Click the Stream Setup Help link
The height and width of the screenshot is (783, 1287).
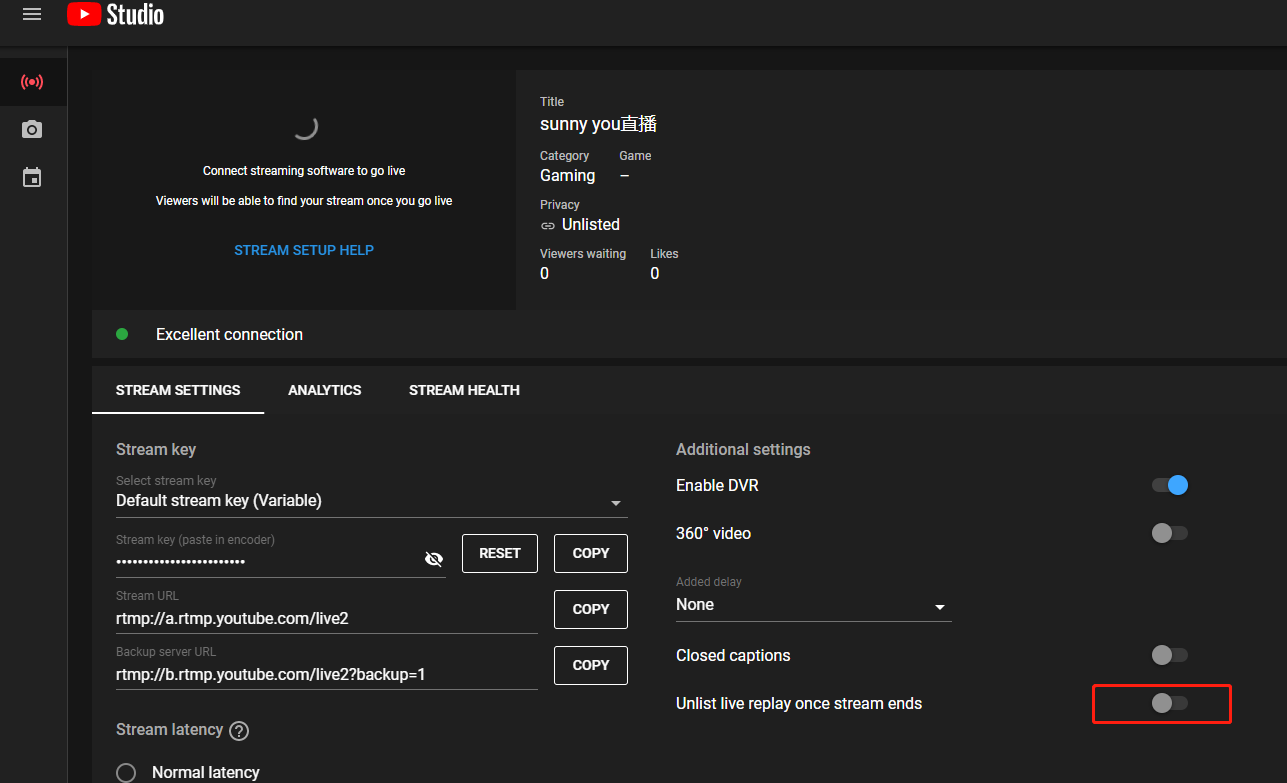pyautogui.click(x=304, y=250)
